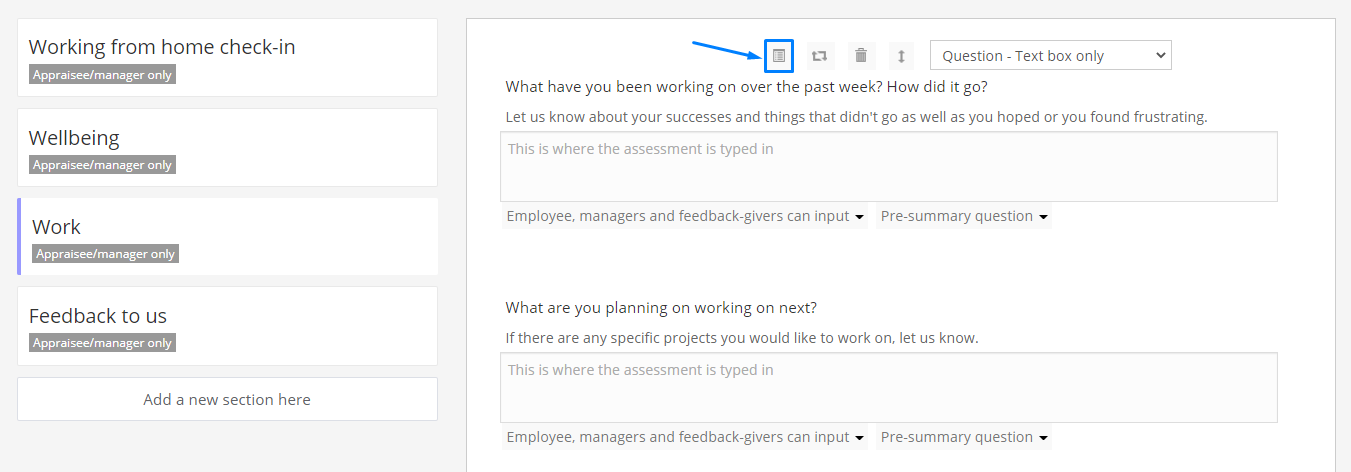Expand first 'Employee, managers and feedback-givers can input' dropdown
This screenshot has width=1351, height=472.
(x=685, y=216)
